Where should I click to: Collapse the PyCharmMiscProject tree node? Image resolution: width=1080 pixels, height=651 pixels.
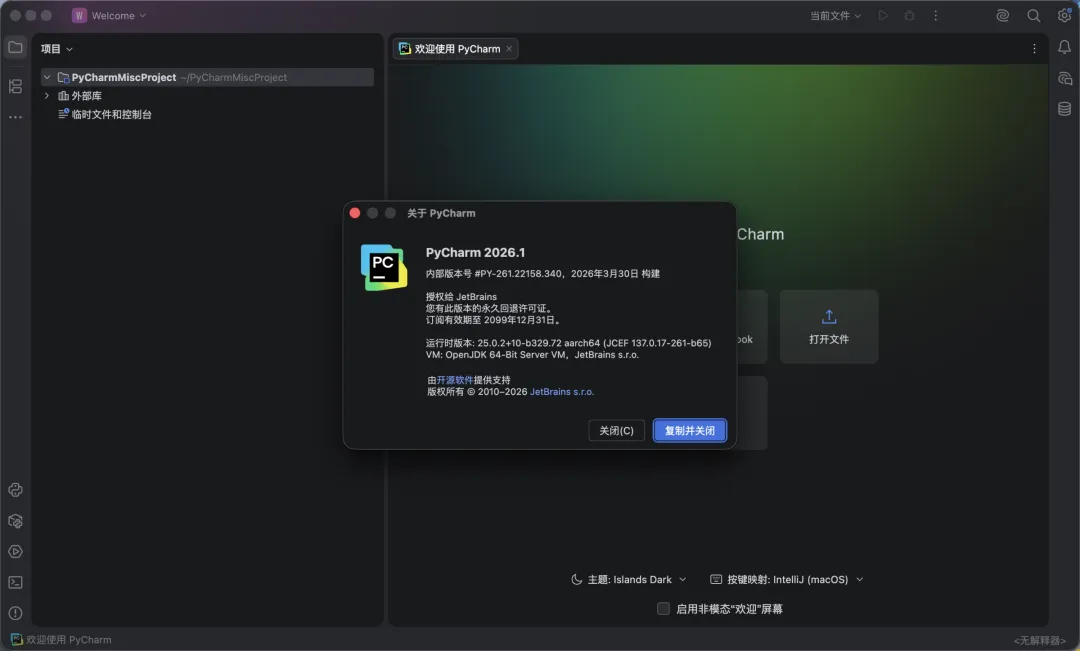[47, 77]
